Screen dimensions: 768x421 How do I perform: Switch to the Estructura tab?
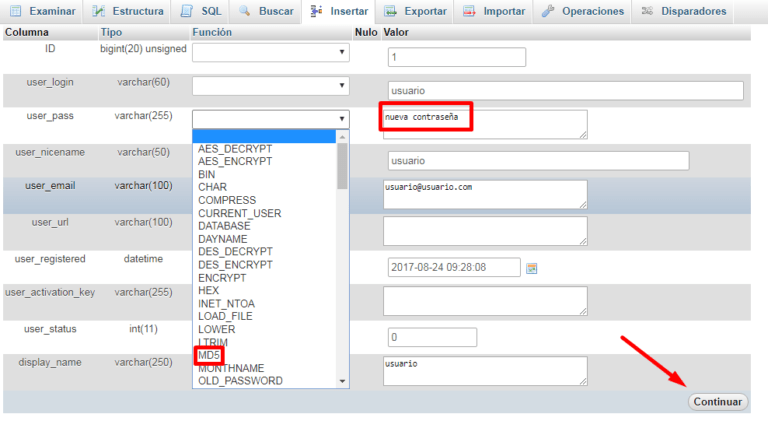coord(128,11)
